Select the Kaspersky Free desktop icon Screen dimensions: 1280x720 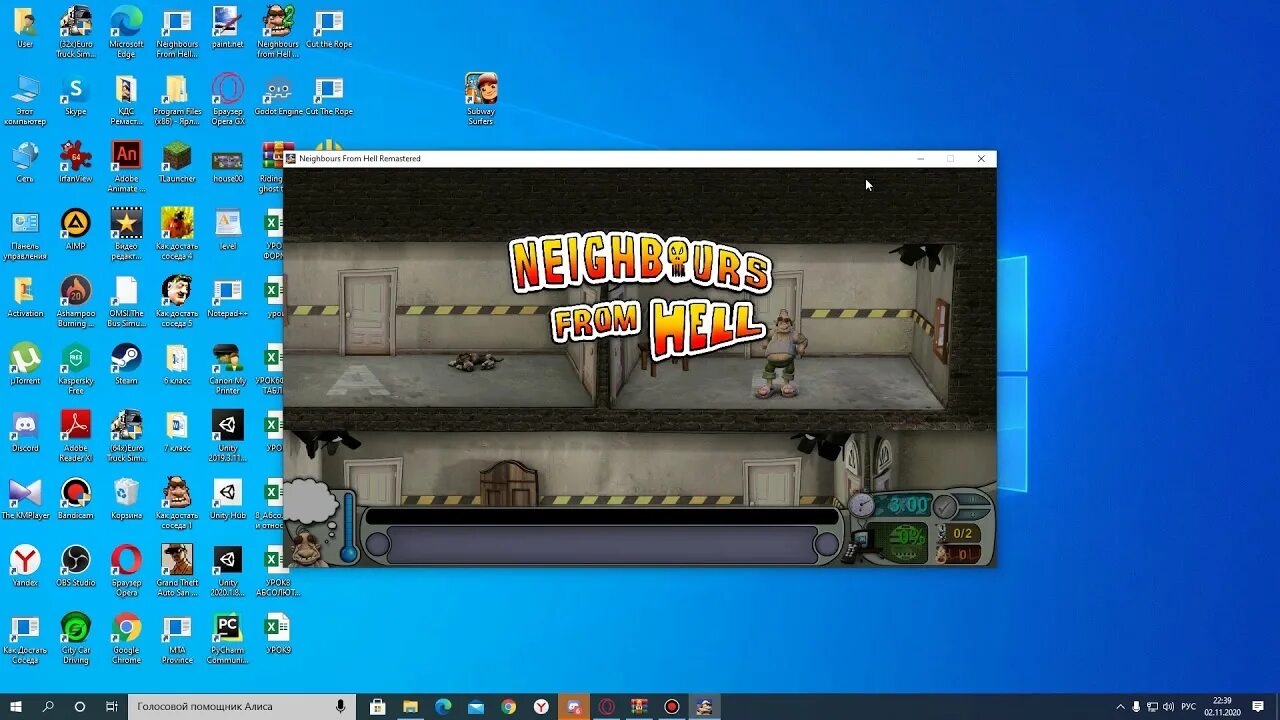[75, 370]
